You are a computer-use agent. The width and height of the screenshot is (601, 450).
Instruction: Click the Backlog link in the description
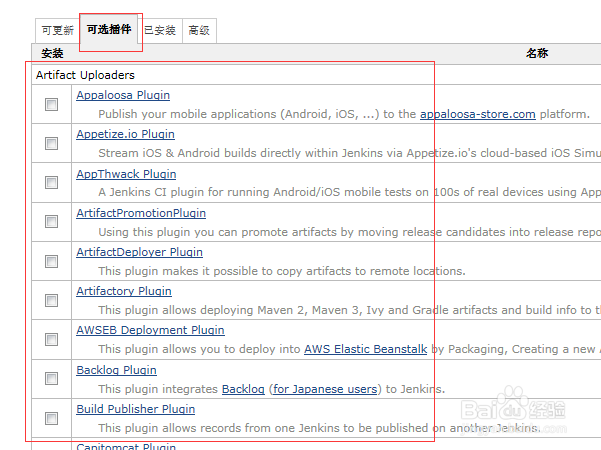243,389
